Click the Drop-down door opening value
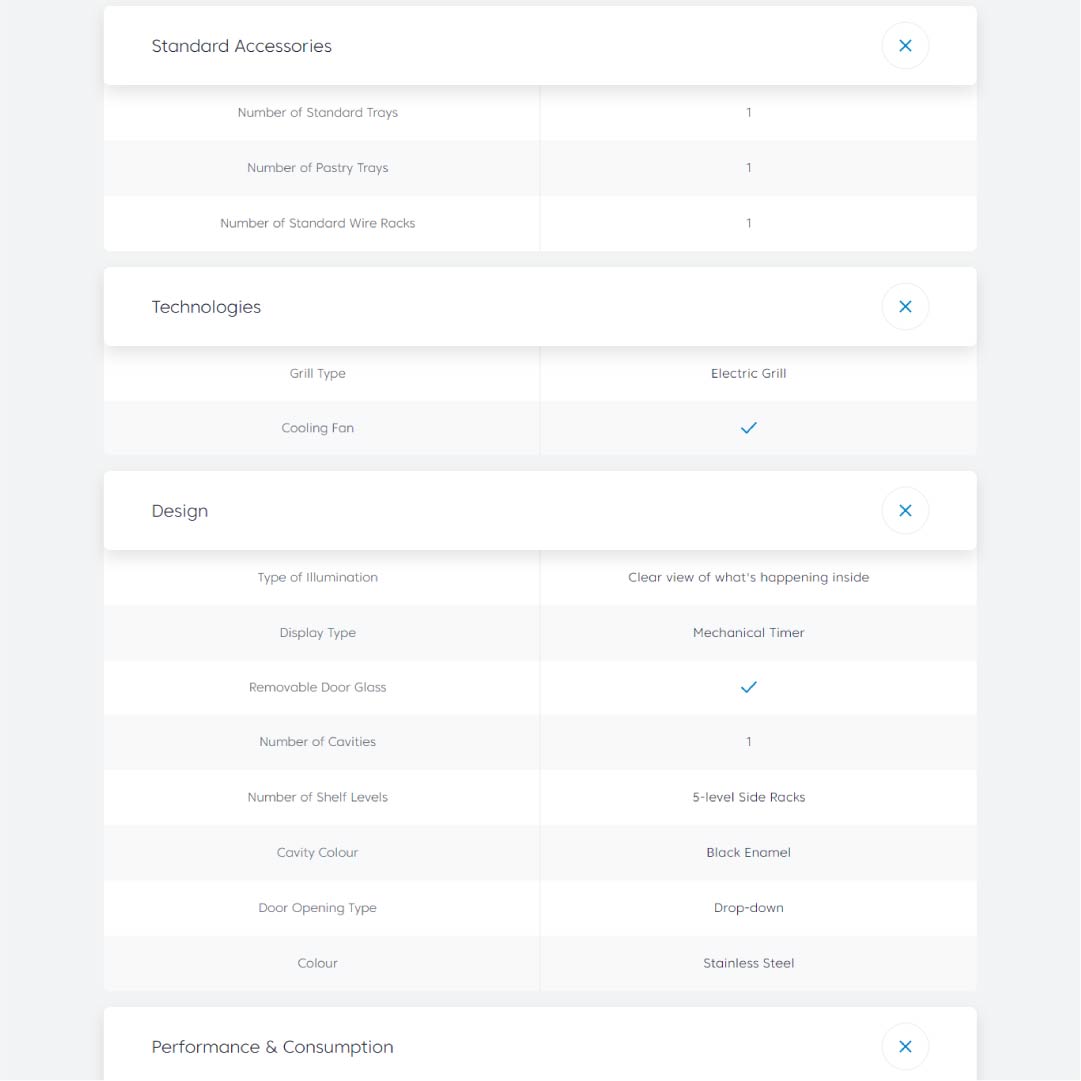1081x1081 pixels. (748, 908)
